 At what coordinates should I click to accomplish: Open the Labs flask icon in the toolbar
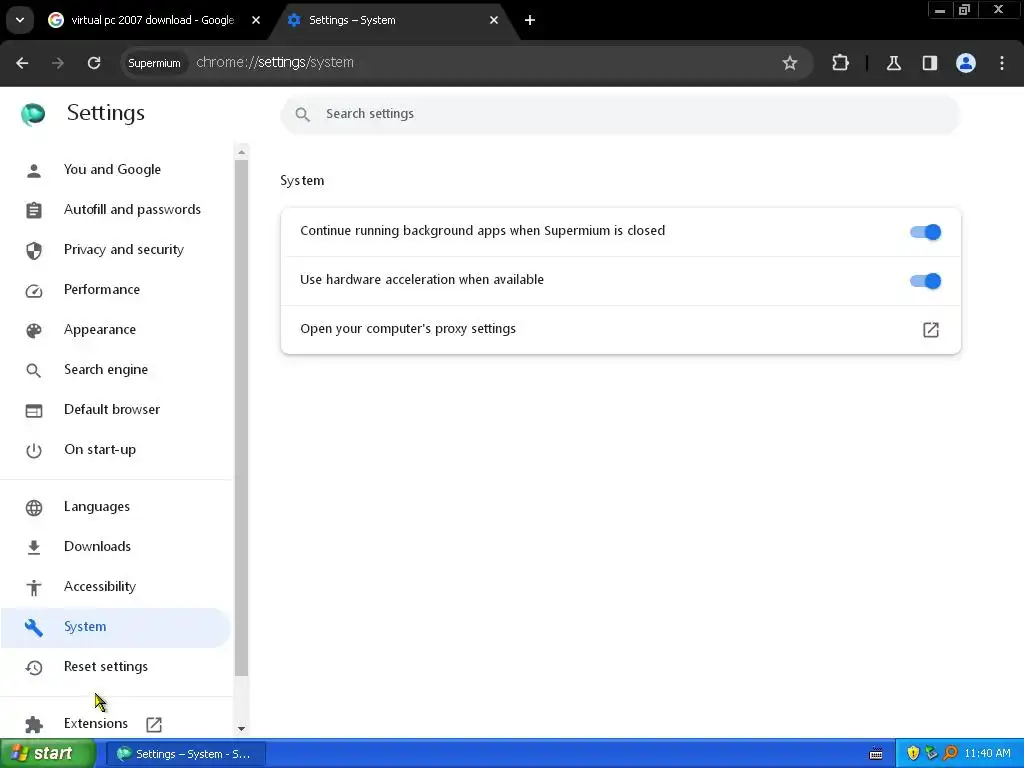click(x=893, y=63)
